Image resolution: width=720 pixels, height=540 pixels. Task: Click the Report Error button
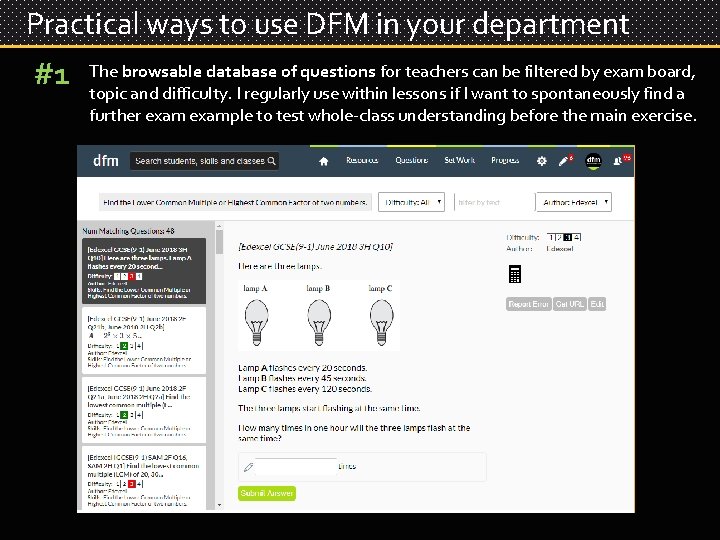pyautogui.click(x=529, y=304)
